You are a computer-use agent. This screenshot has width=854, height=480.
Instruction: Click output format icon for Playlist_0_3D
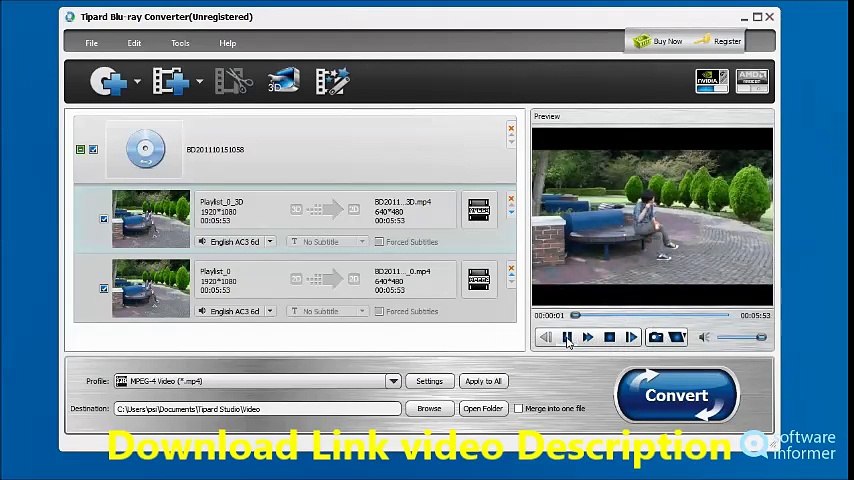[x=479, y=210]
